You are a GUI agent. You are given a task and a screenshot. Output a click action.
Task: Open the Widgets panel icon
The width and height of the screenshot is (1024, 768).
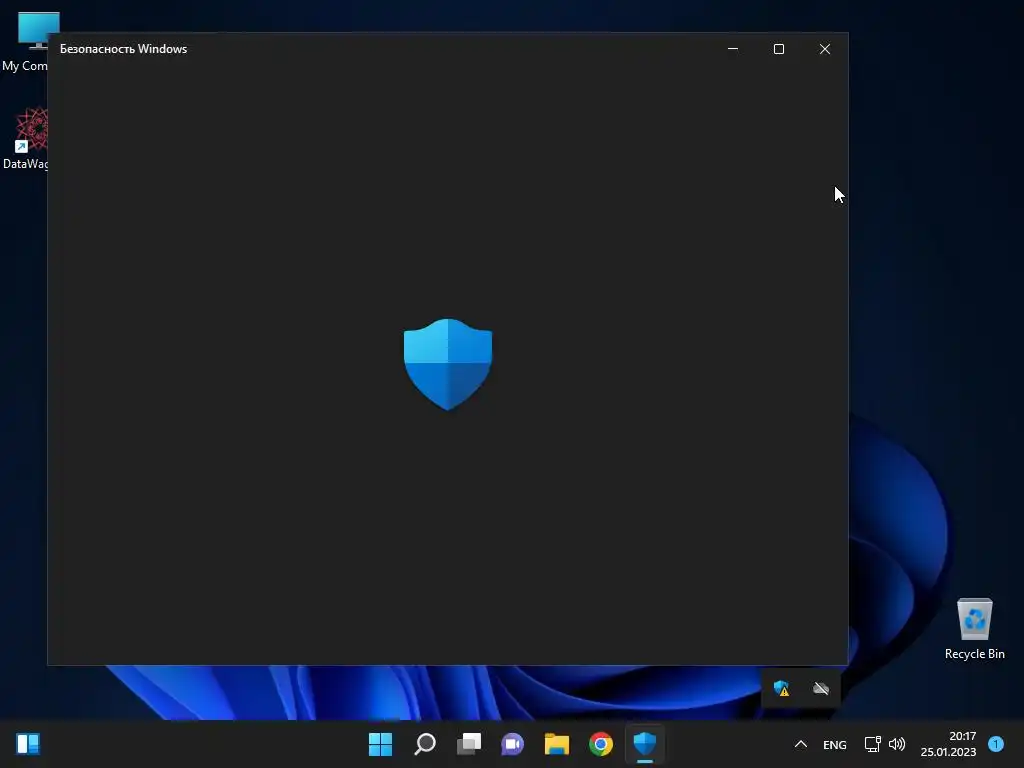[28, 744]
